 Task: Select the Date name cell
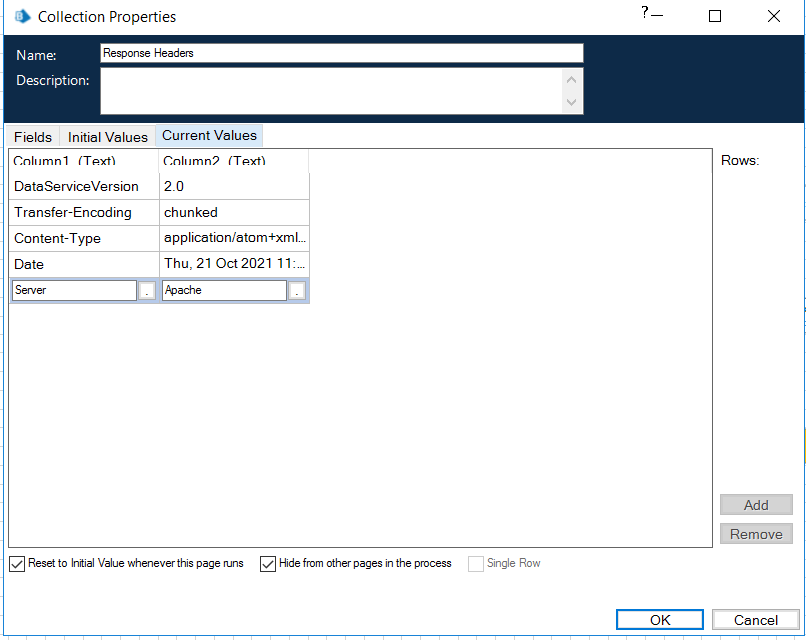(x=84, y=264)
